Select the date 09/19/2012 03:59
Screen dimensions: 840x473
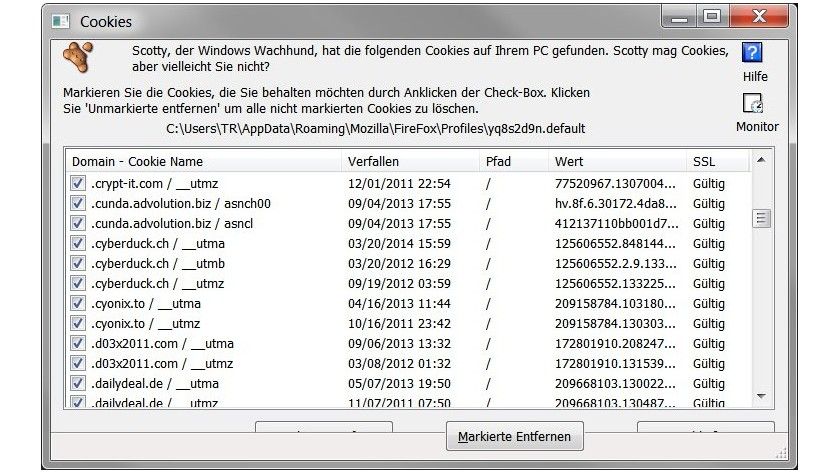pyautogui.click(x=399, y=283)
